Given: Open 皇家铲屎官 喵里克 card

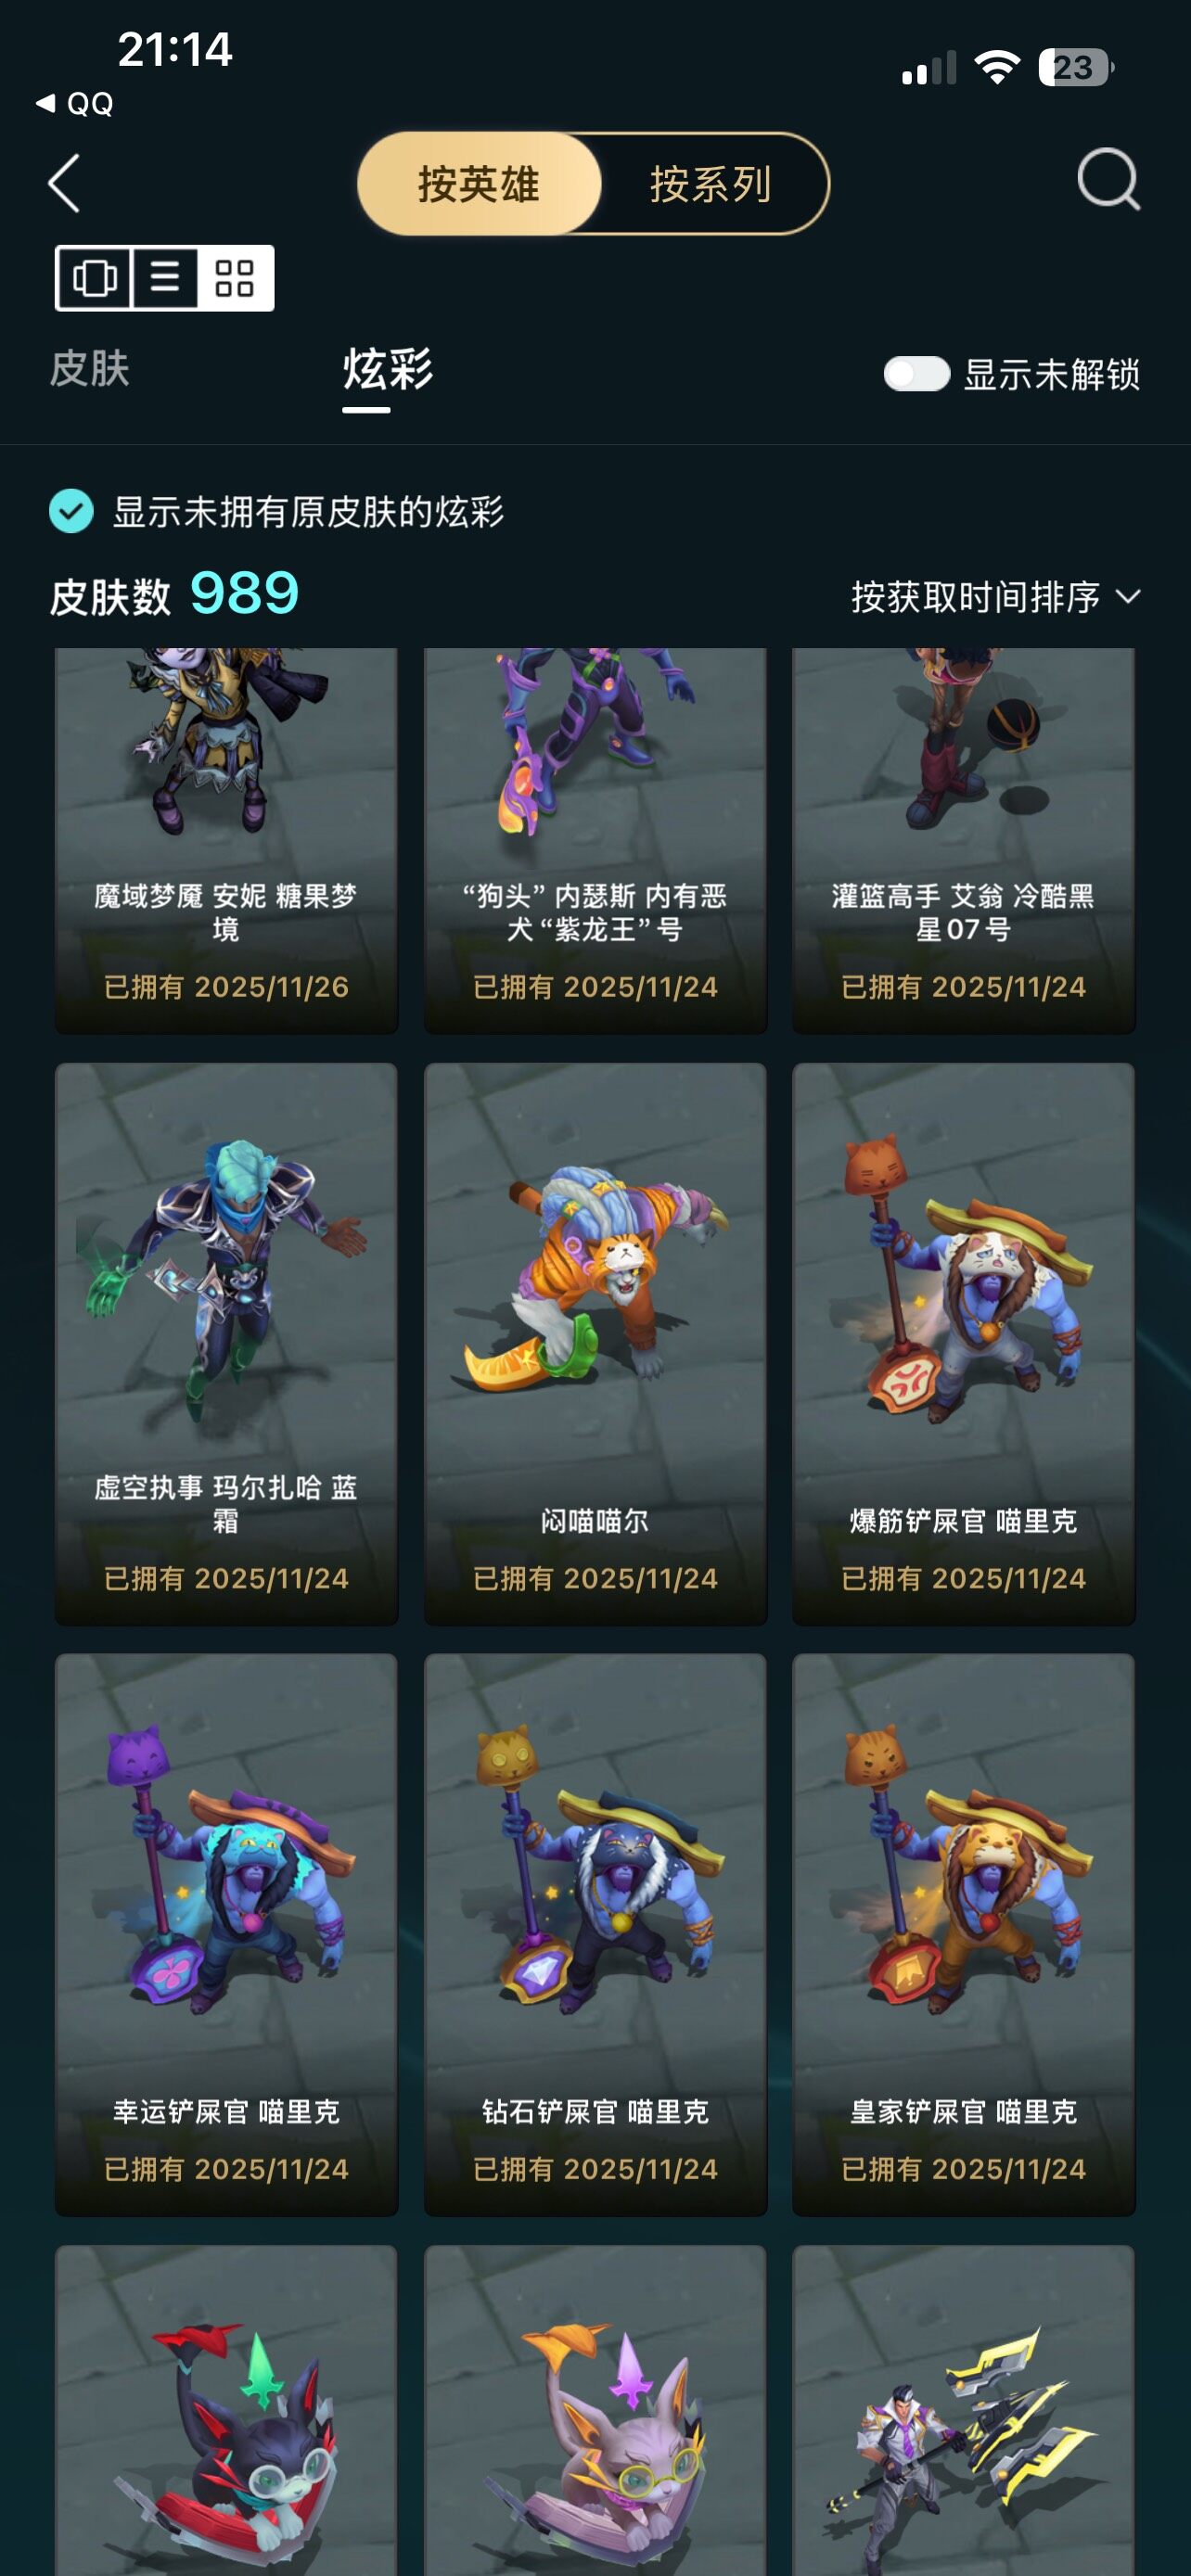Looking at the screenshot, I should point(963,1934).
